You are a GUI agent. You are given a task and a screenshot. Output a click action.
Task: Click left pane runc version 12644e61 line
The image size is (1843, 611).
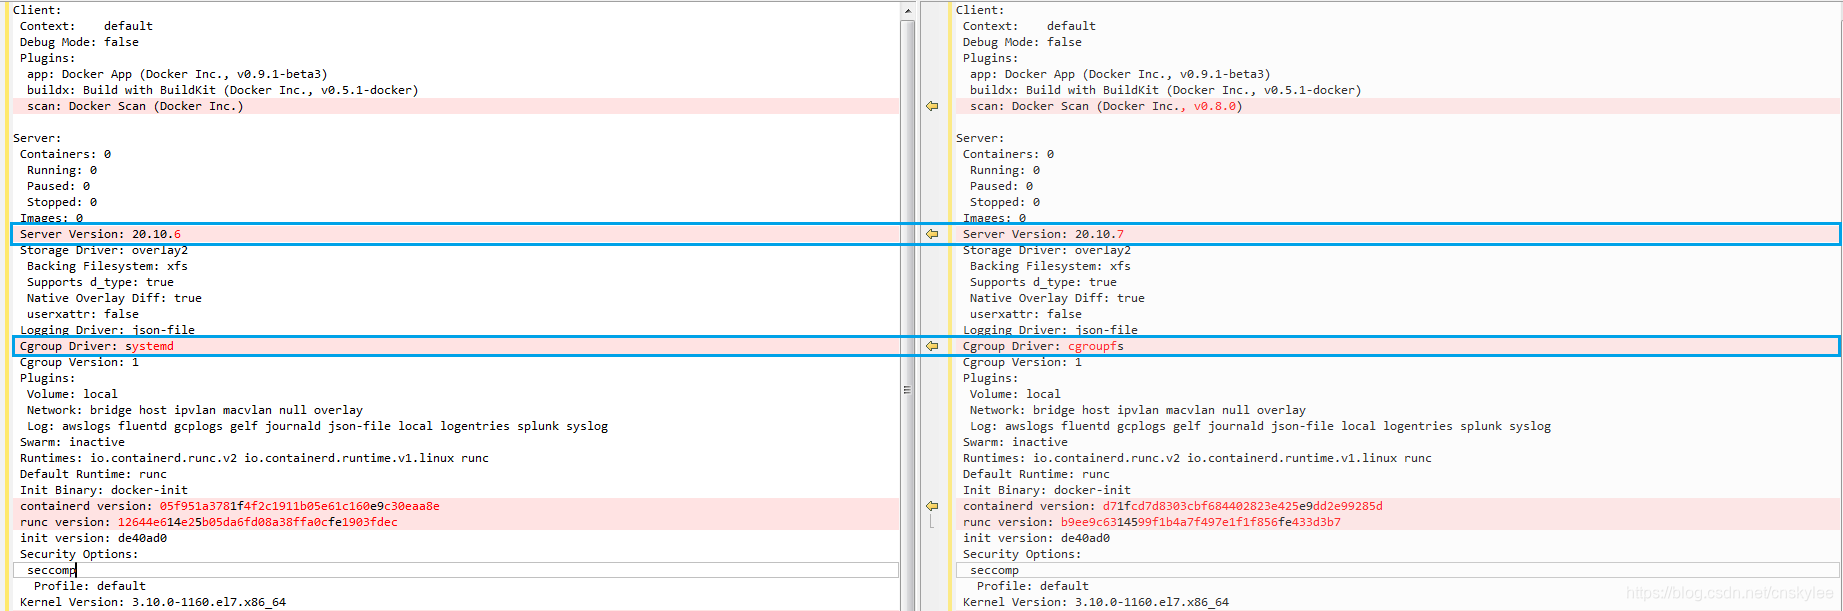pos(209,522)
